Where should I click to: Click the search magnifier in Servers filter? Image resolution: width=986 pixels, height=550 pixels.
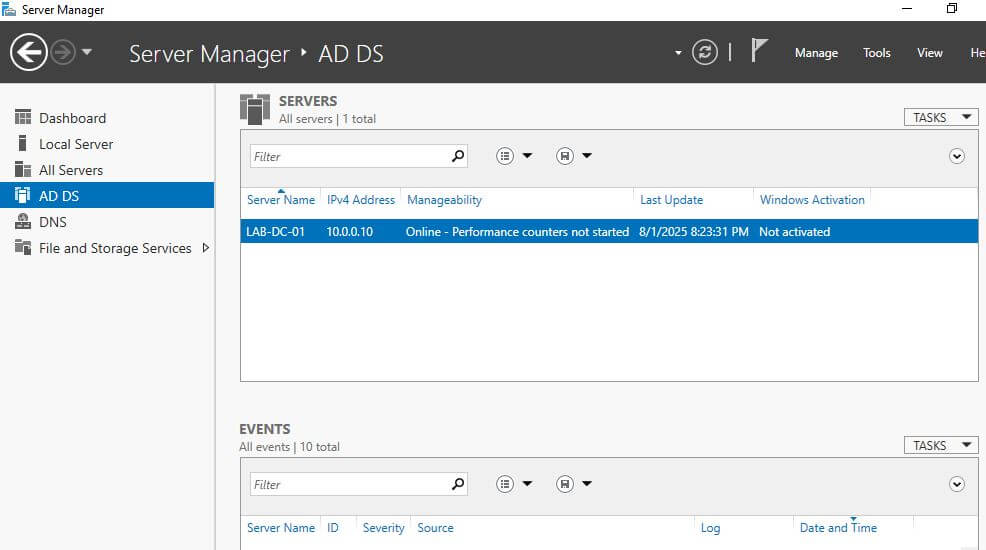[458, 156]
